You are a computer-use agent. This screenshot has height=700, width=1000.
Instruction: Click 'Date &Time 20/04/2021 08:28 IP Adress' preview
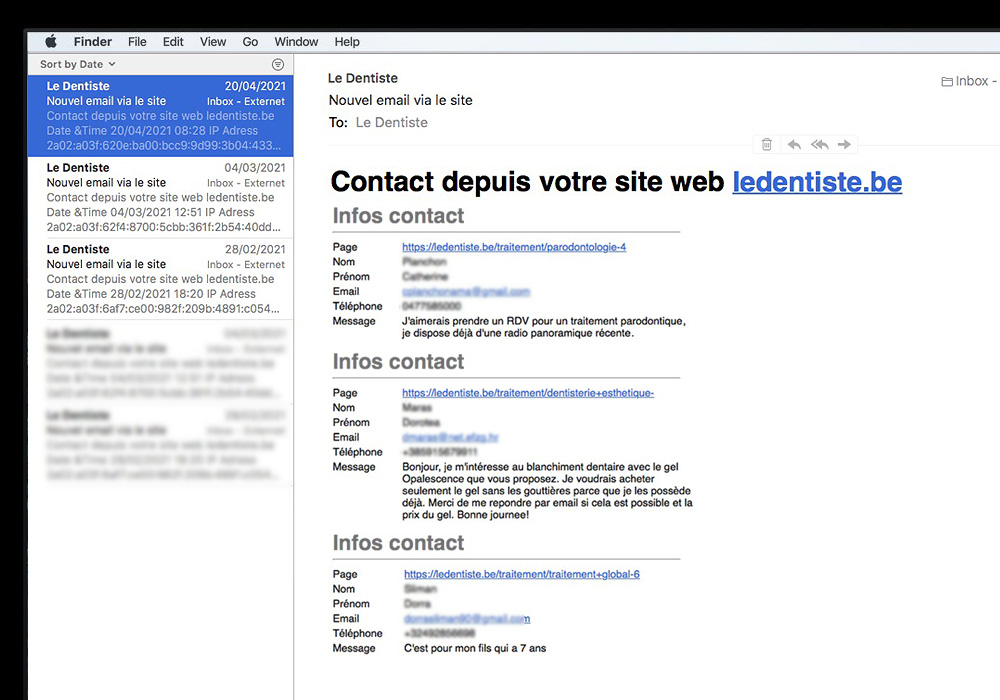(152, 131)
